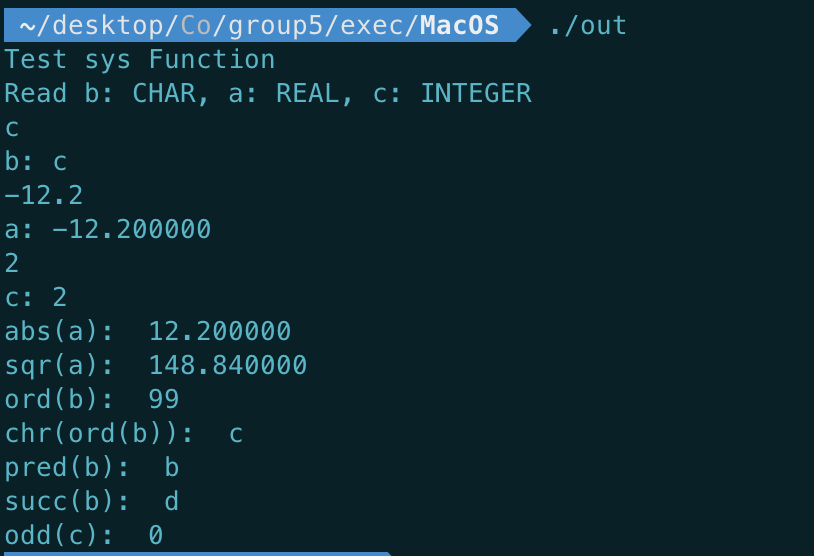
Task: Click the a: -12.200000 output line
Action: pos(107,229)
